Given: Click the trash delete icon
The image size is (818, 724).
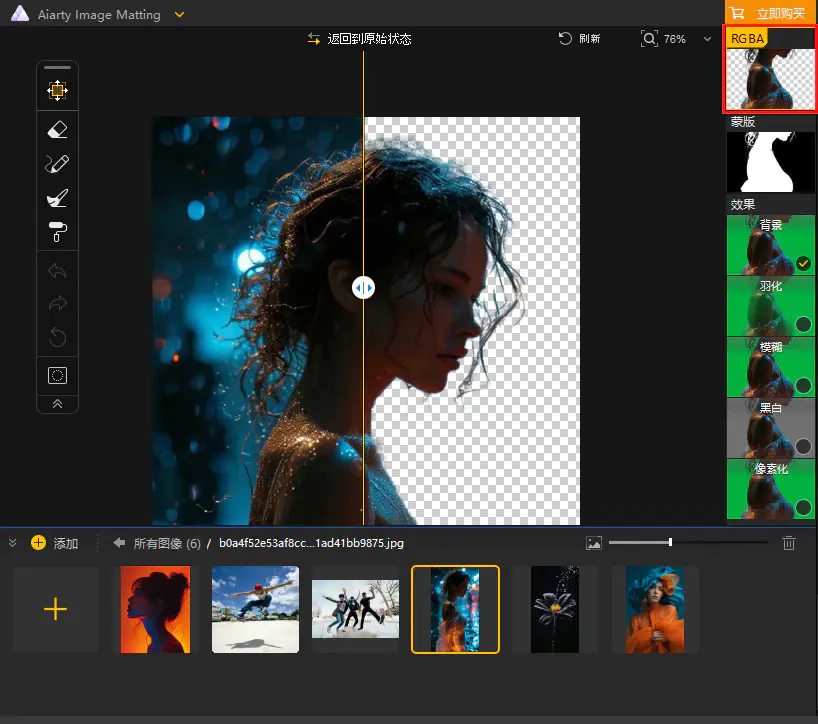Looking at the screenshot, I should pyautogui.click(x=789, y=543).
